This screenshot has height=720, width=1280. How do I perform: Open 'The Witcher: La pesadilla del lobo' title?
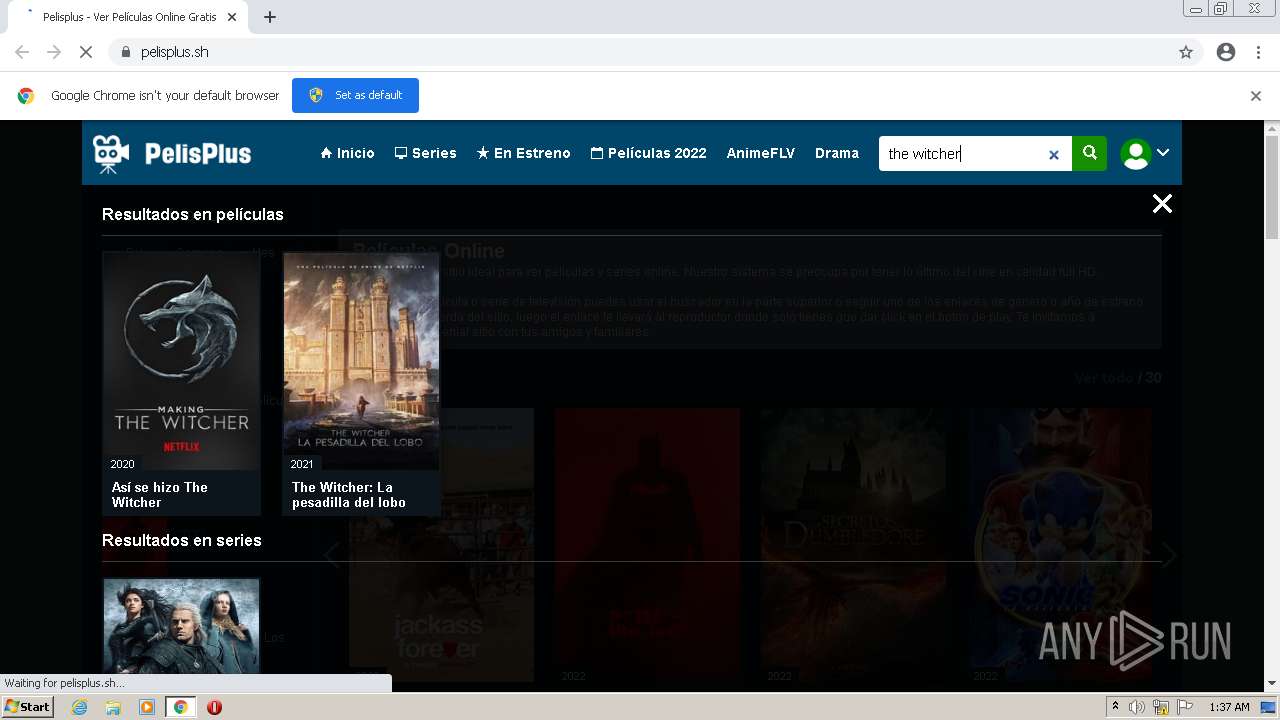[349, 494]
